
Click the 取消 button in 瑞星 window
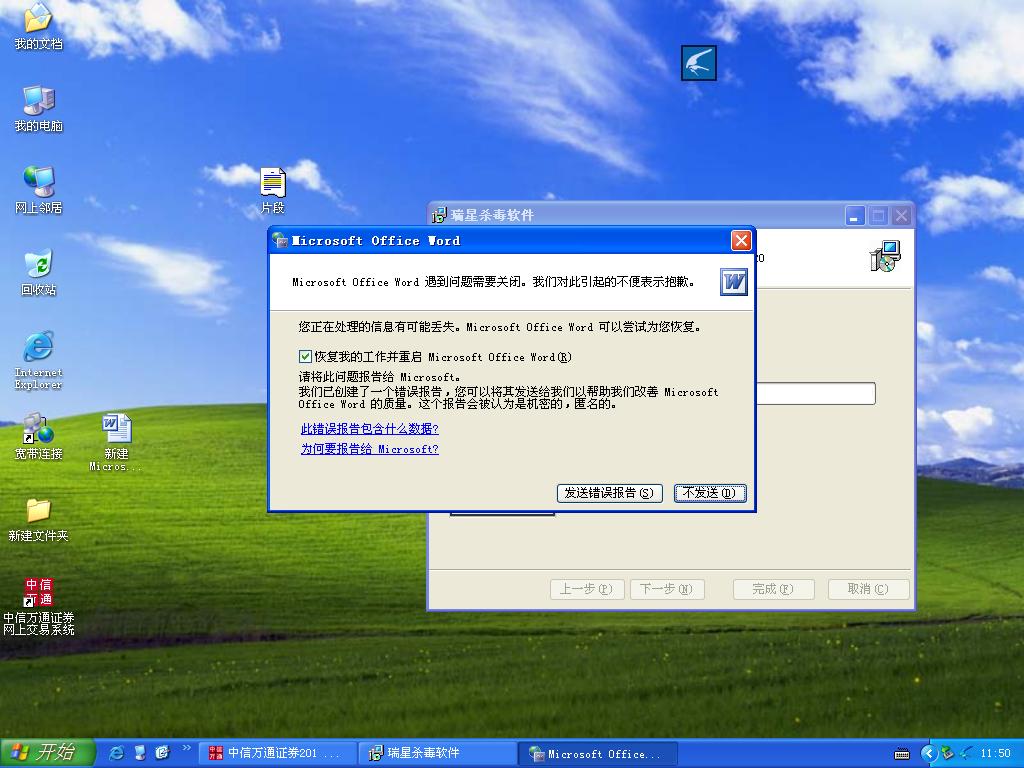(869, 589)
